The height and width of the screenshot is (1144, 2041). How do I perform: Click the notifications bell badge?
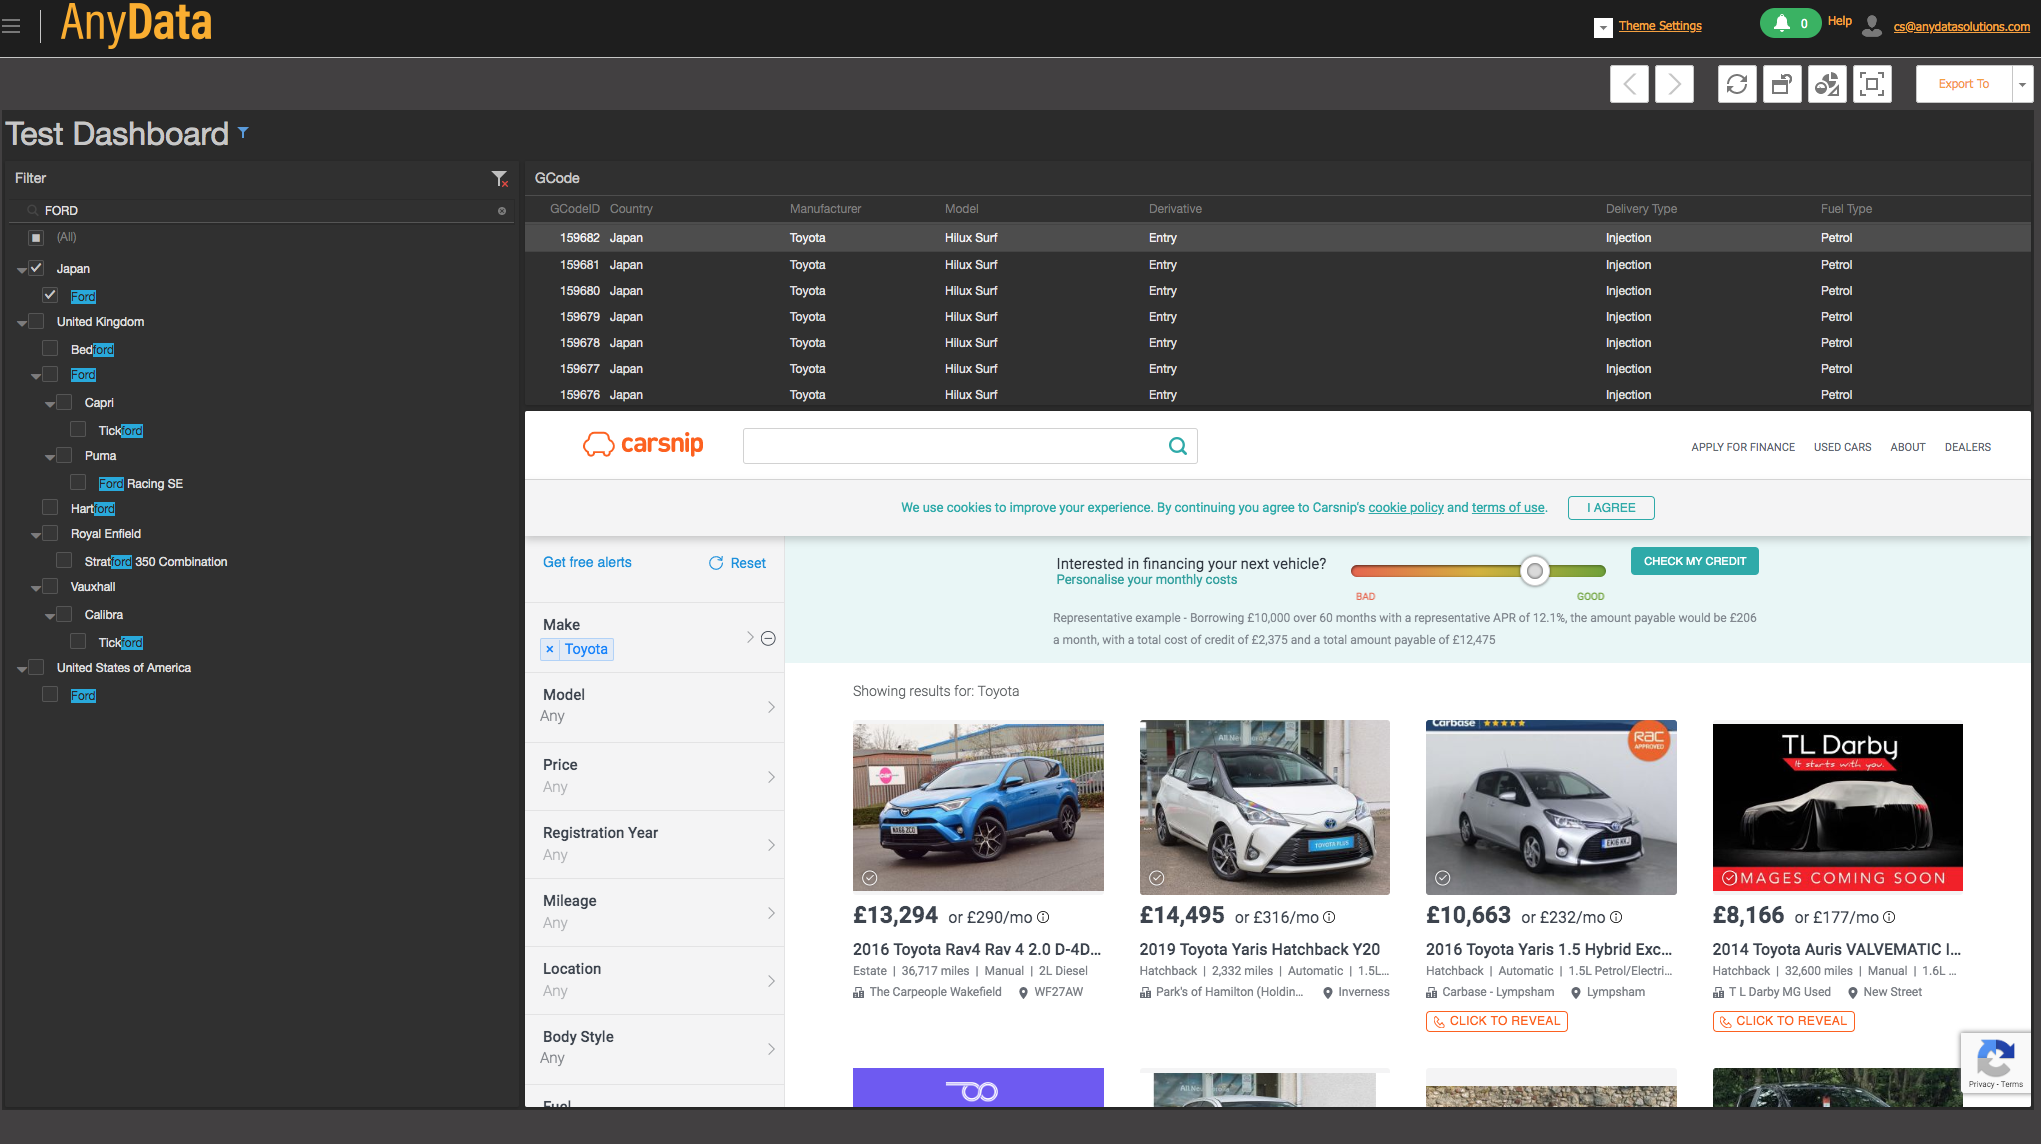(x=1790, y=23)
